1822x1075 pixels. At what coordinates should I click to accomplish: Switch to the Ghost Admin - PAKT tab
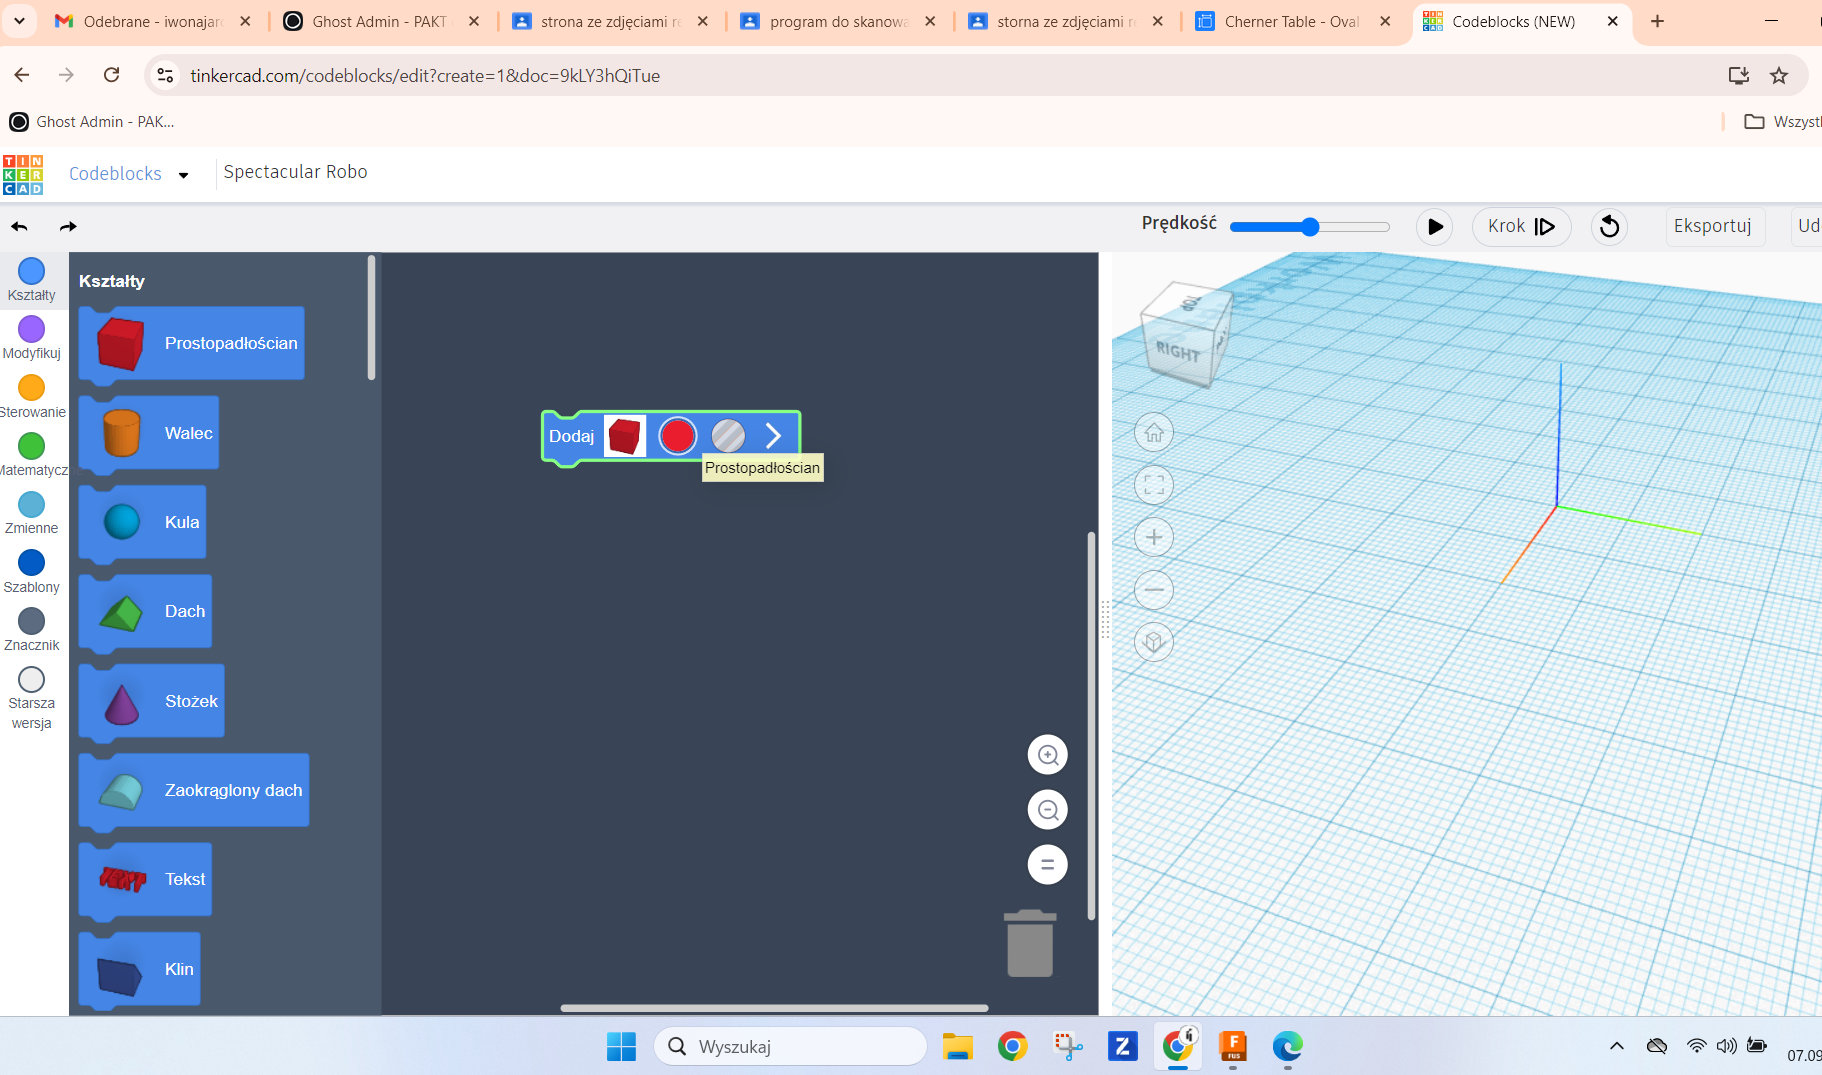pyautogui.click(x=378, y=21)
